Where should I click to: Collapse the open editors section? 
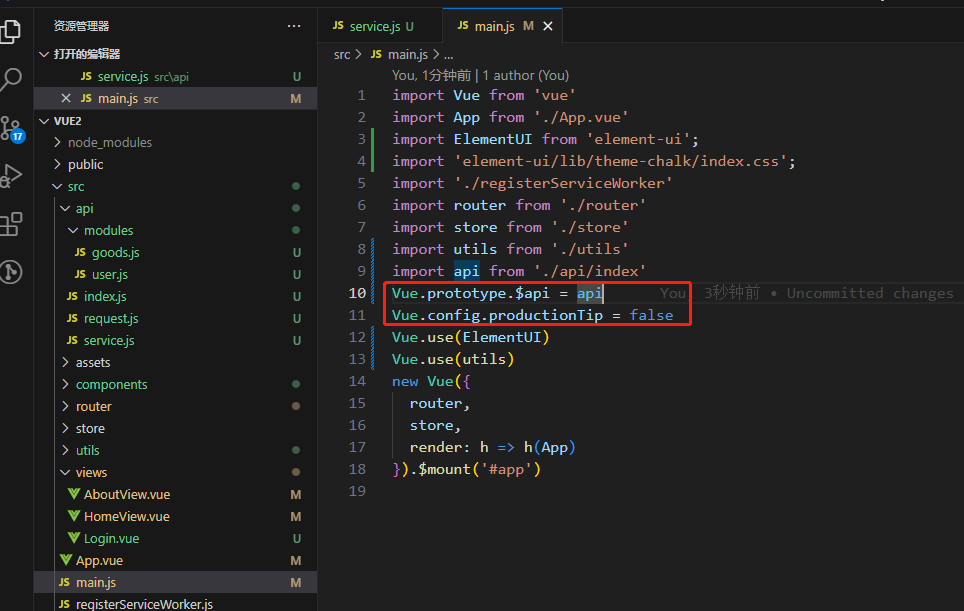[44, 54]
